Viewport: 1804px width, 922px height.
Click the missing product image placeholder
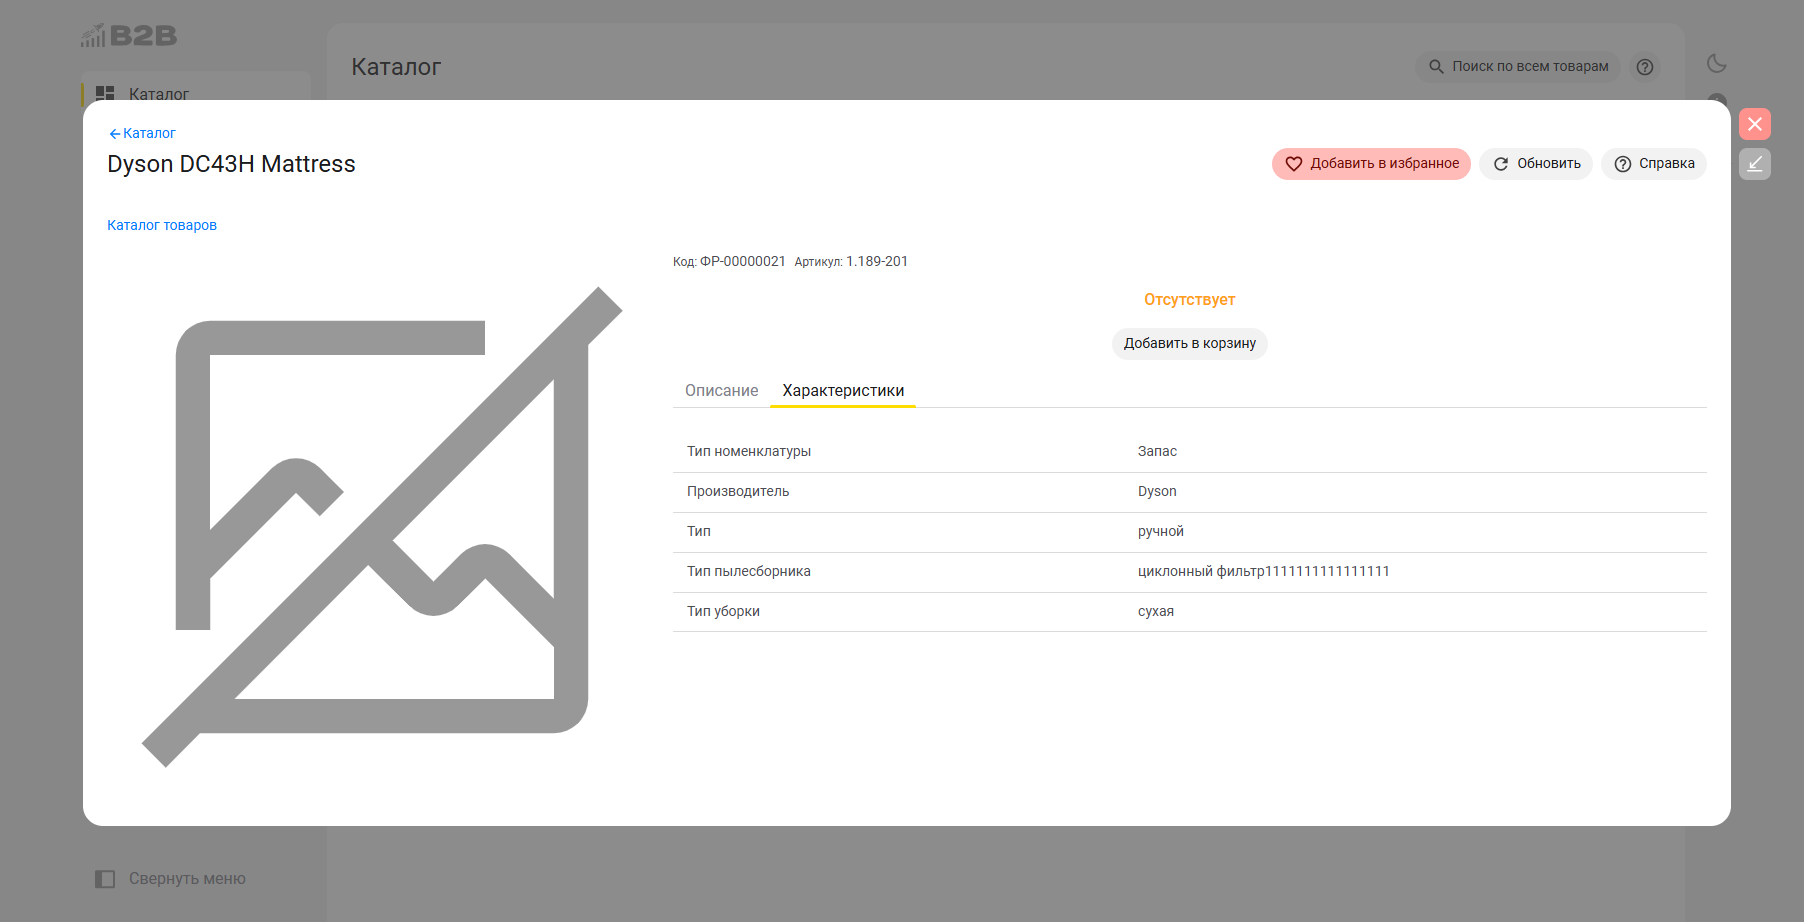(382, 527)
